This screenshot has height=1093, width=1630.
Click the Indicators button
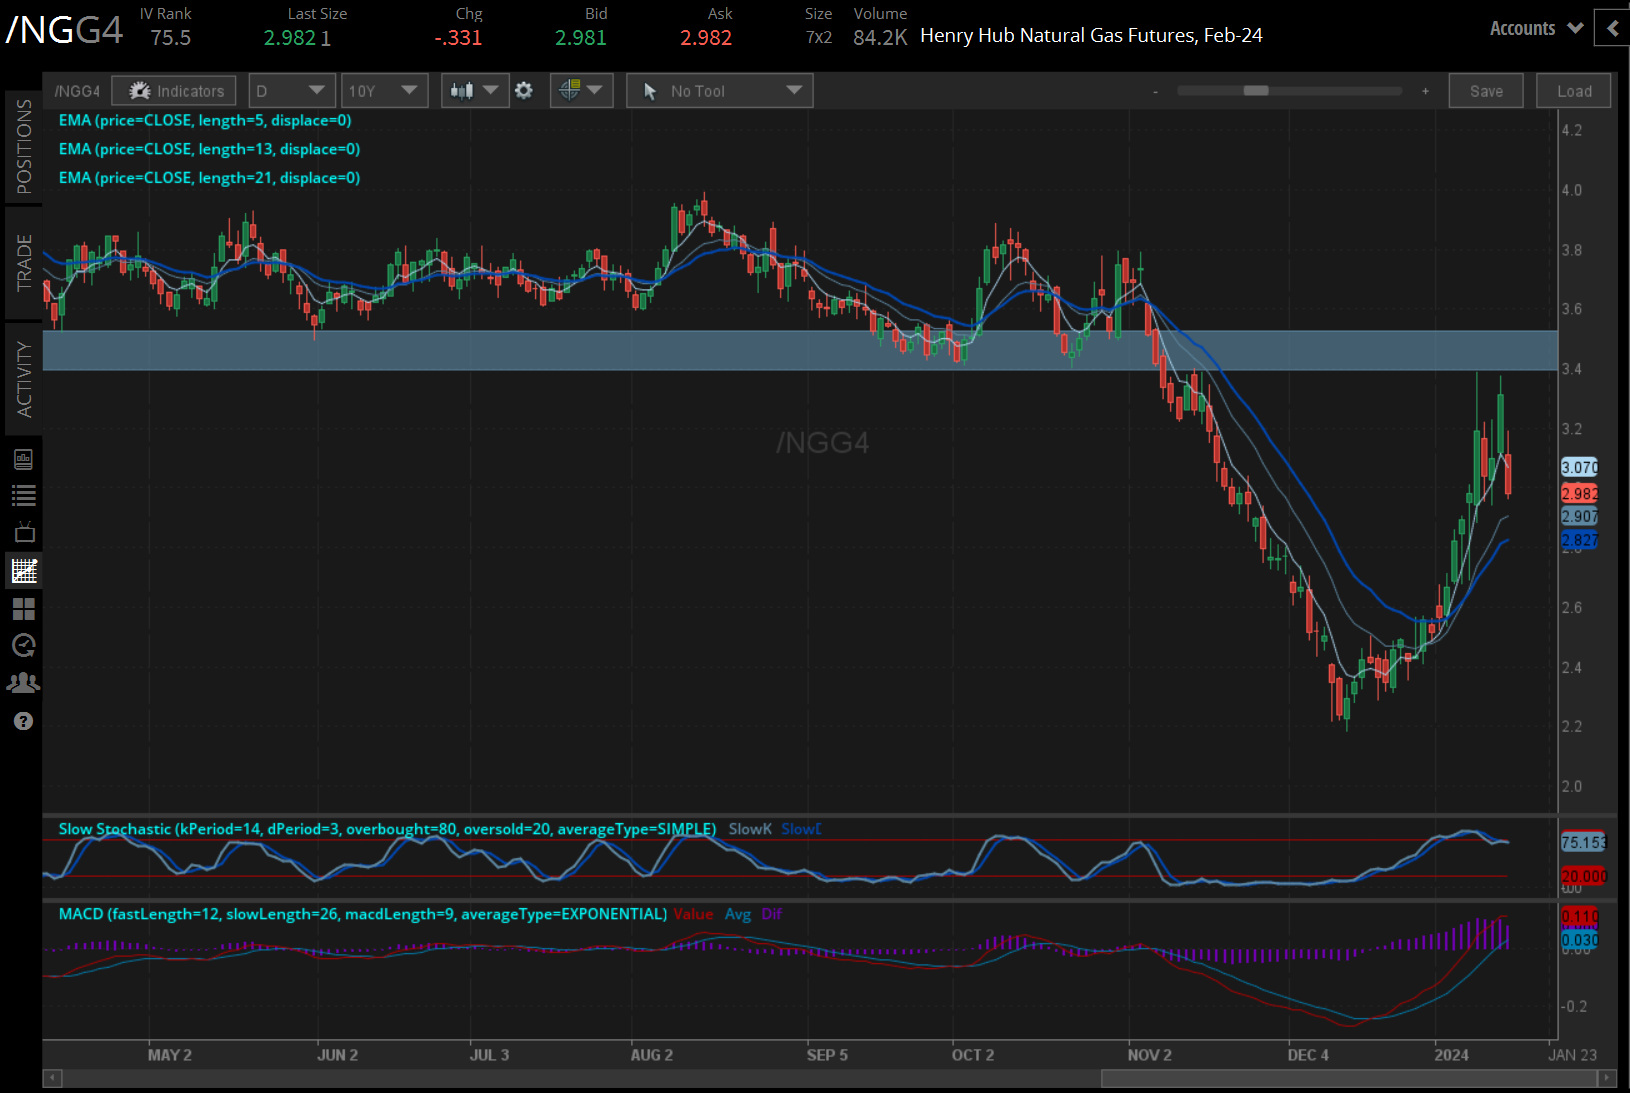(x=175, y=91)
